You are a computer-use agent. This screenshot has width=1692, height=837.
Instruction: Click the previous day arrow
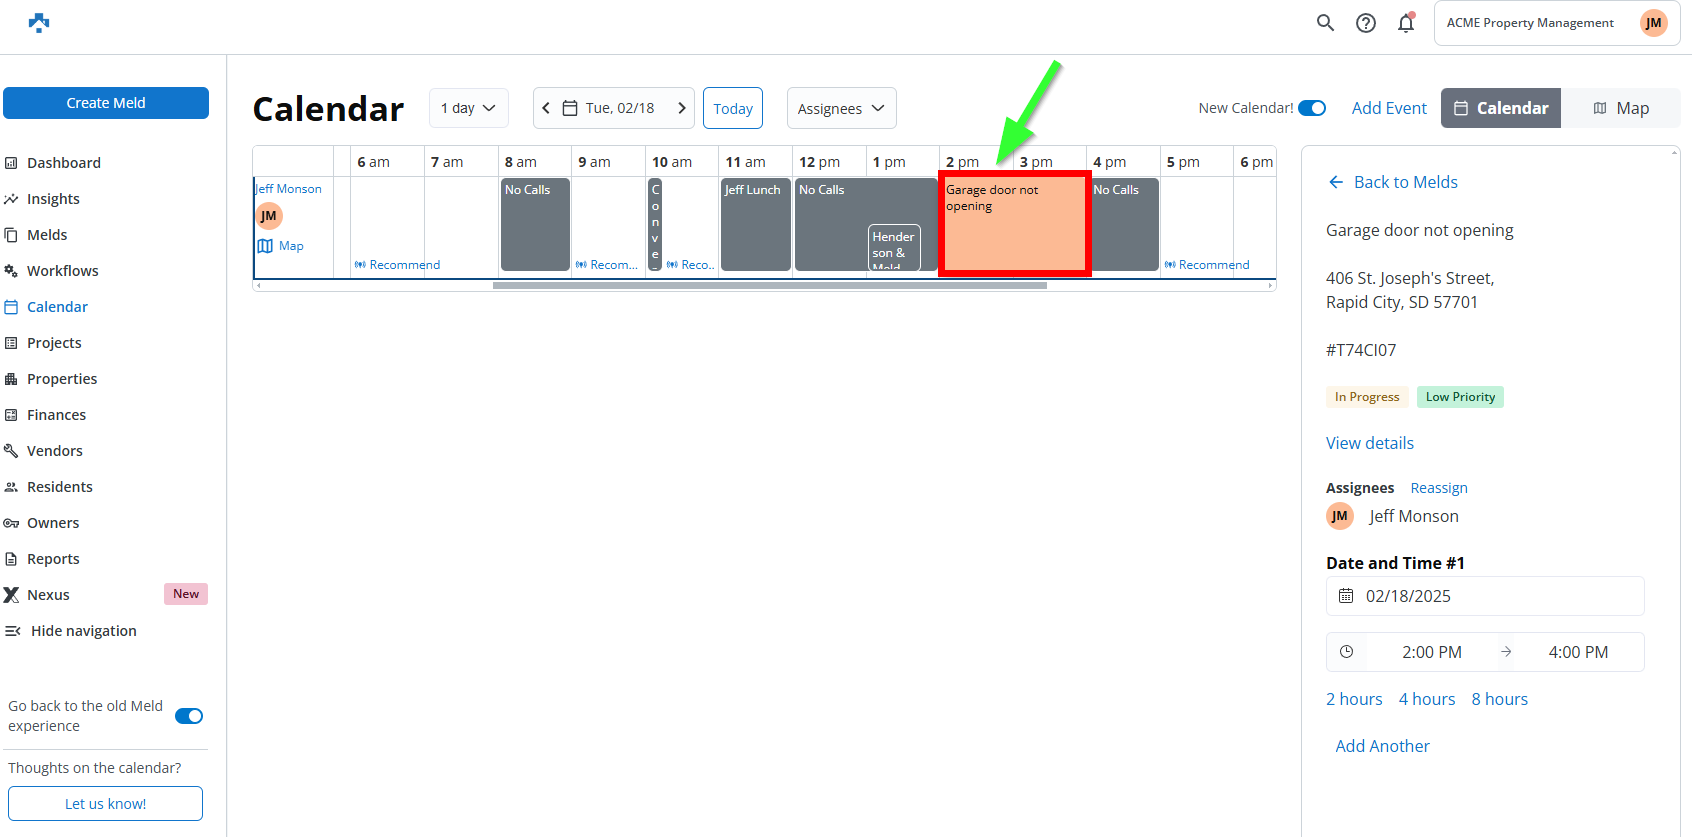click(x=546, y=108)
